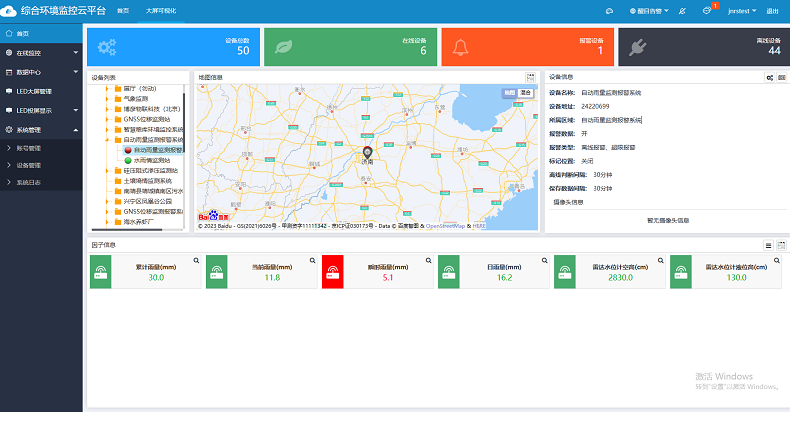Viewport: 790px width, 430px height.
Task: Open the 首页 top navigation tab
Action: (123, 11)
